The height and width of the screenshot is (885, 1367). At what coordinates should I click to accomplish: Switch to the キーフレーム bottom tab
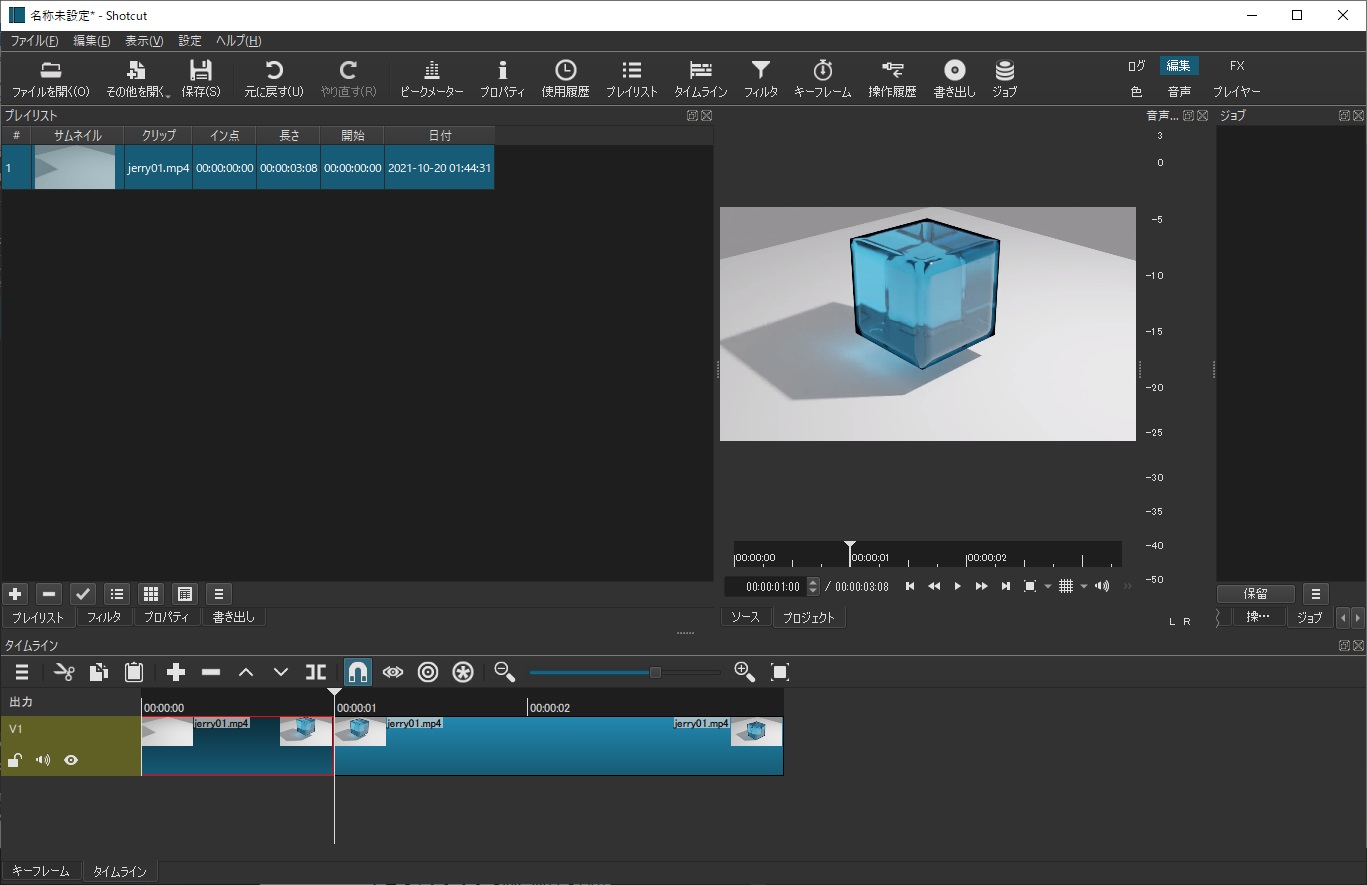tap(41, 871)
